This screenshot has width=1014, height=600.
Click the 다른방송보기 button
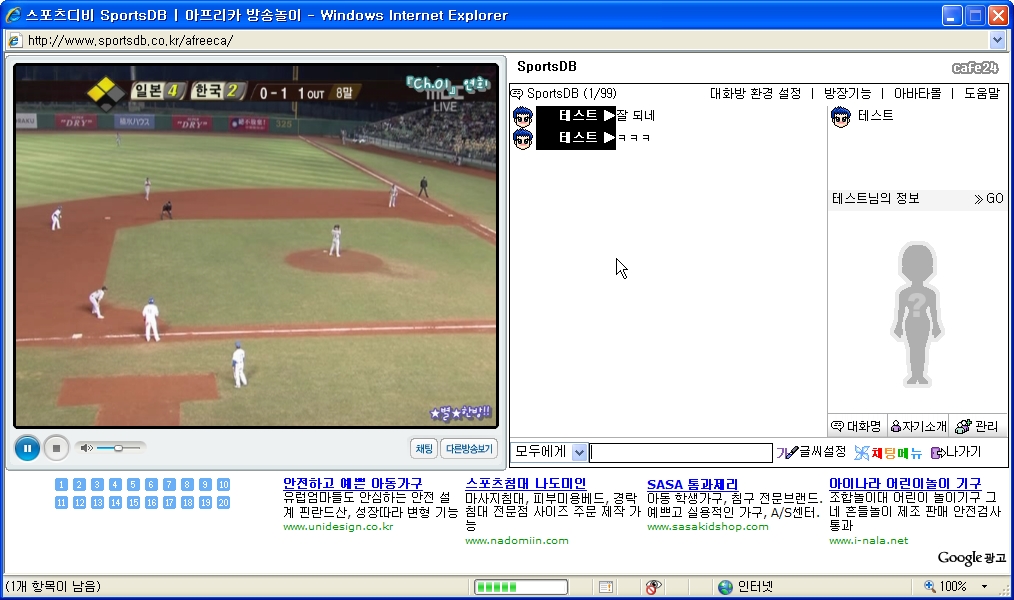(468, 448)
